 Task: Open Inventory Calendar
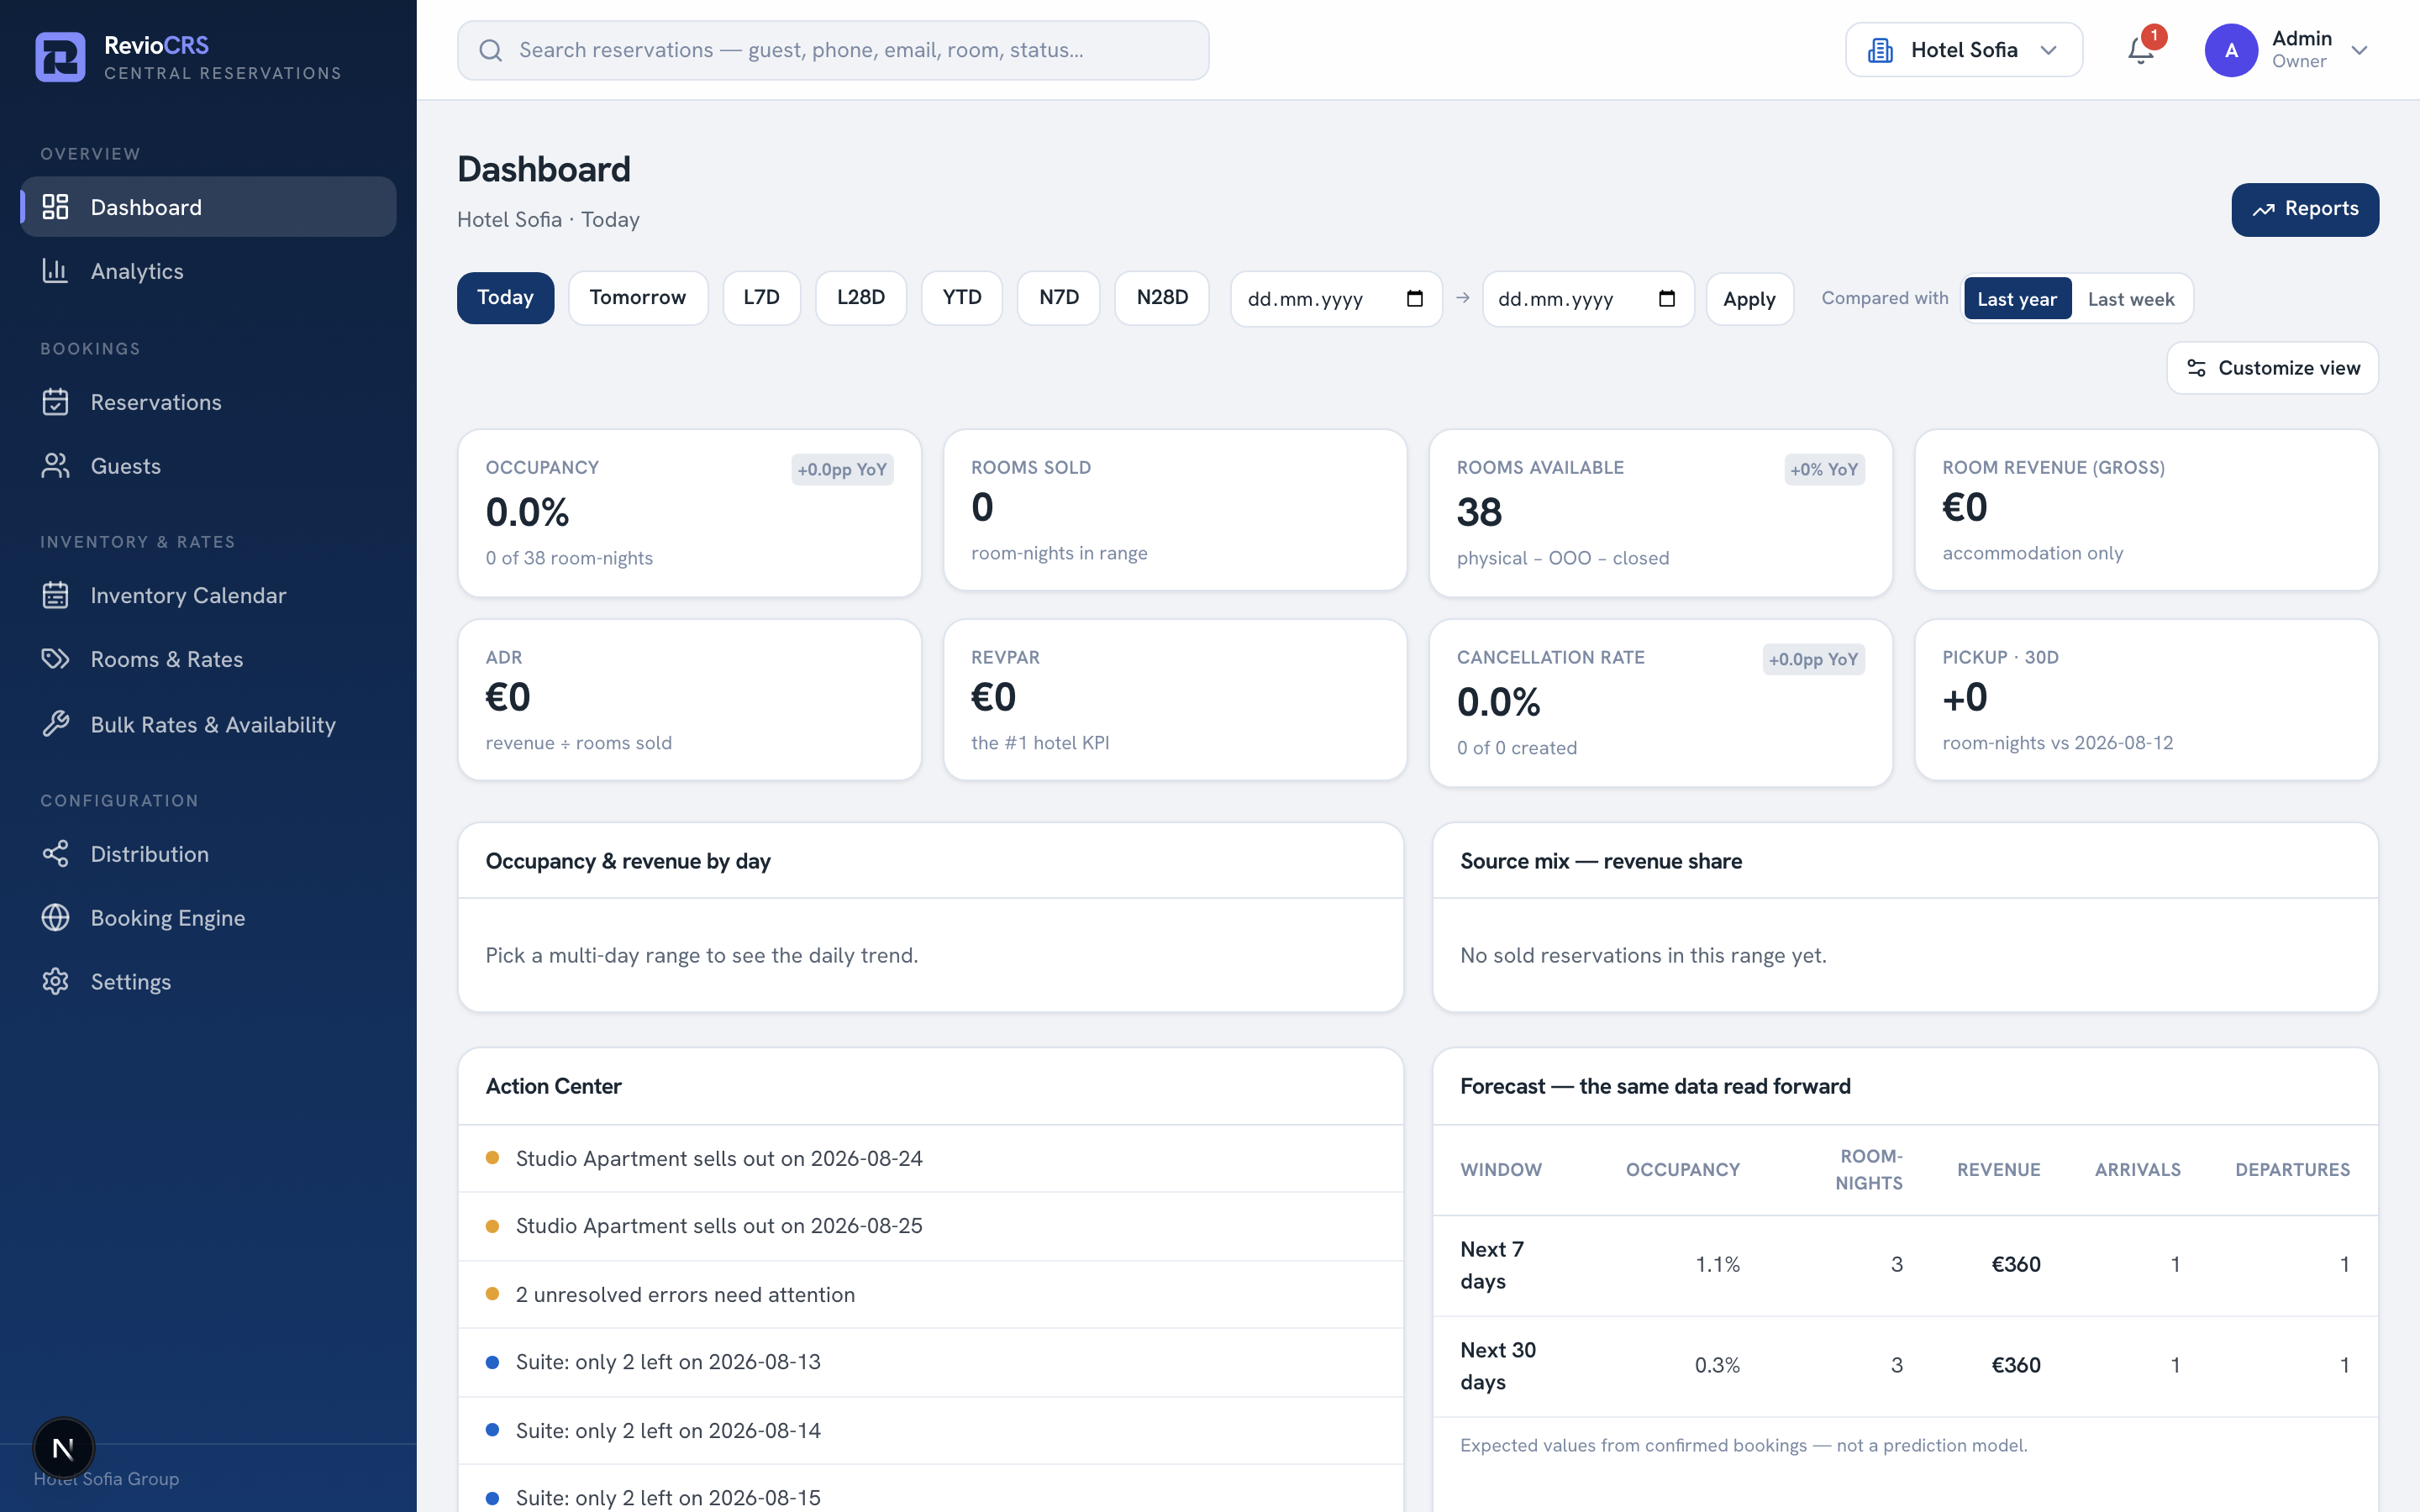pos(208,595)
